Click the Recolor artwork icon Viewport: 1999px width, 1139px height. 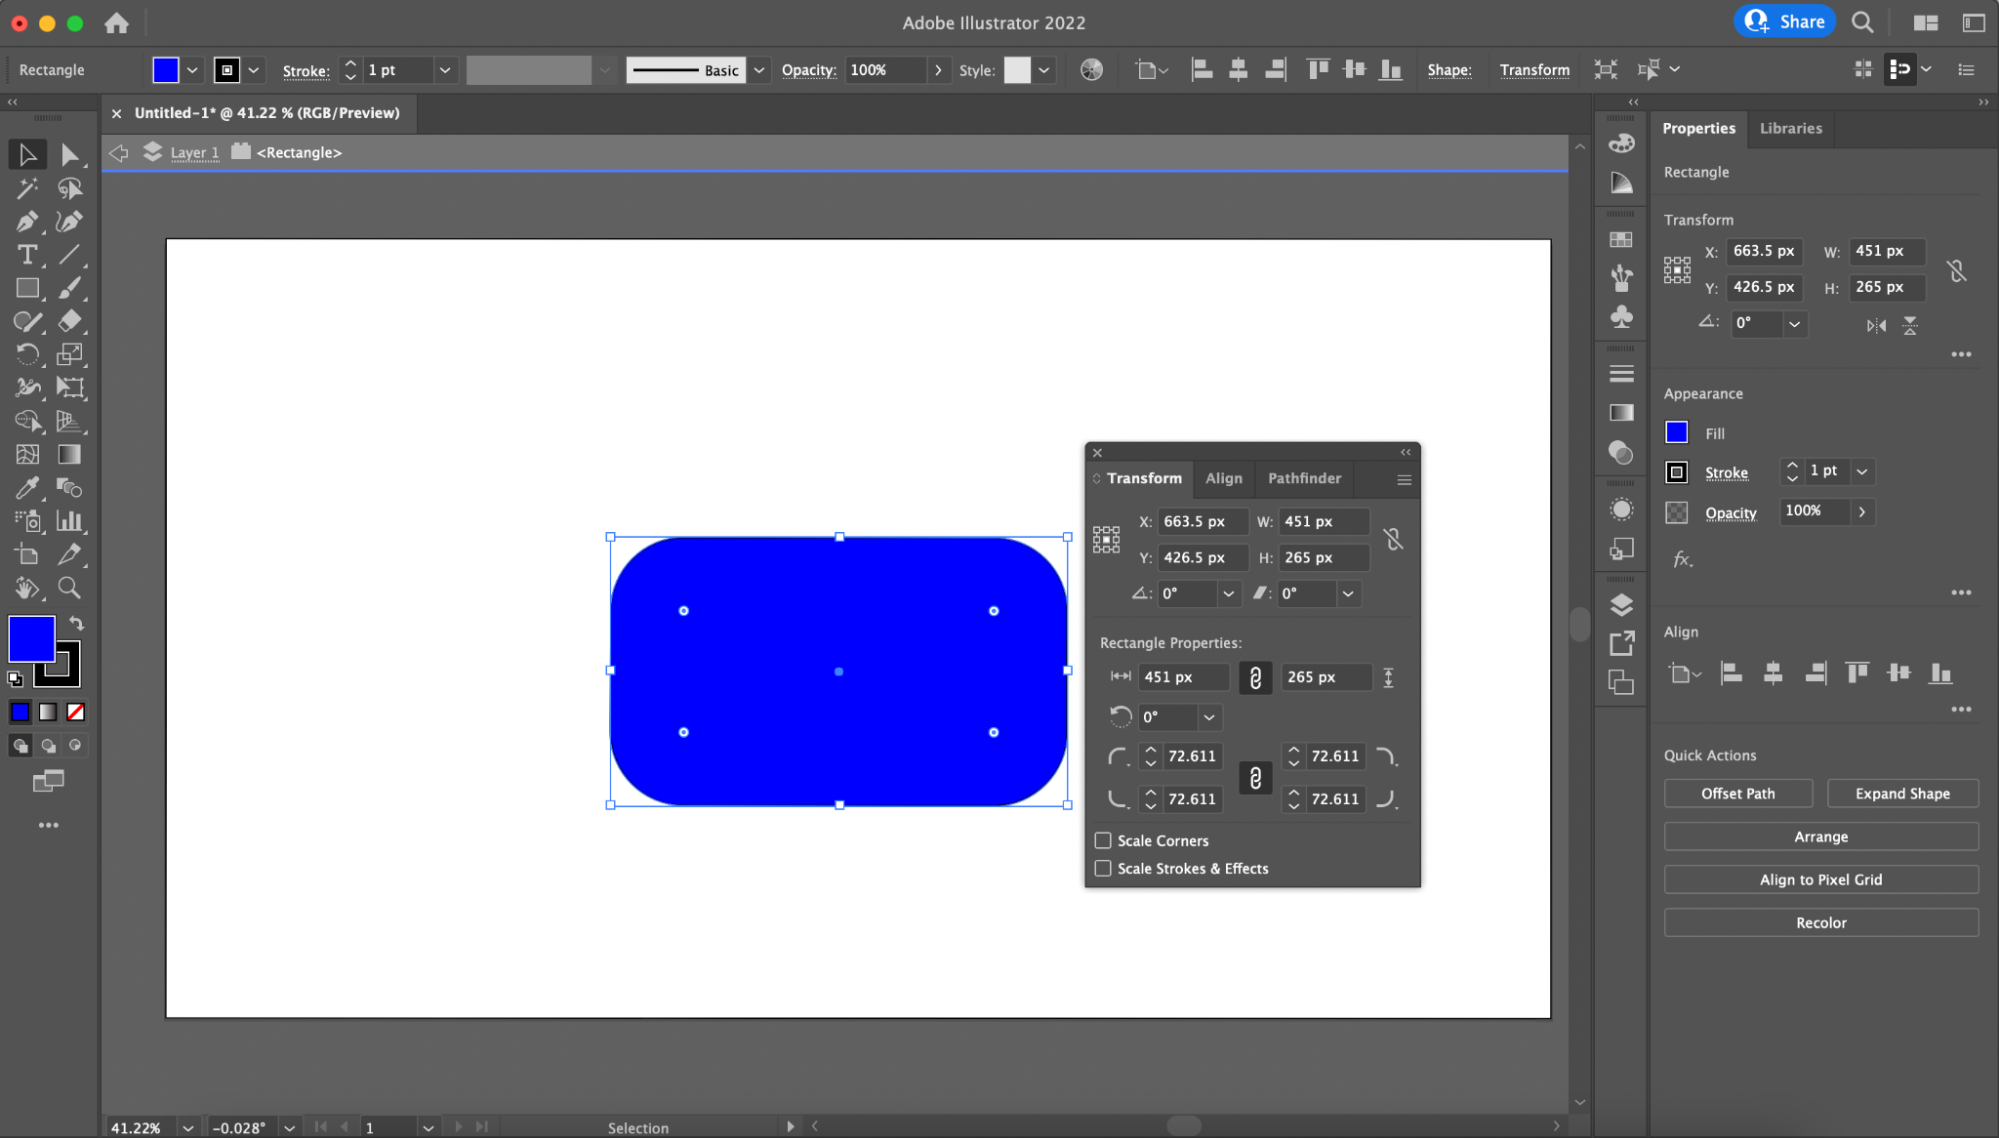point(1089,69)
